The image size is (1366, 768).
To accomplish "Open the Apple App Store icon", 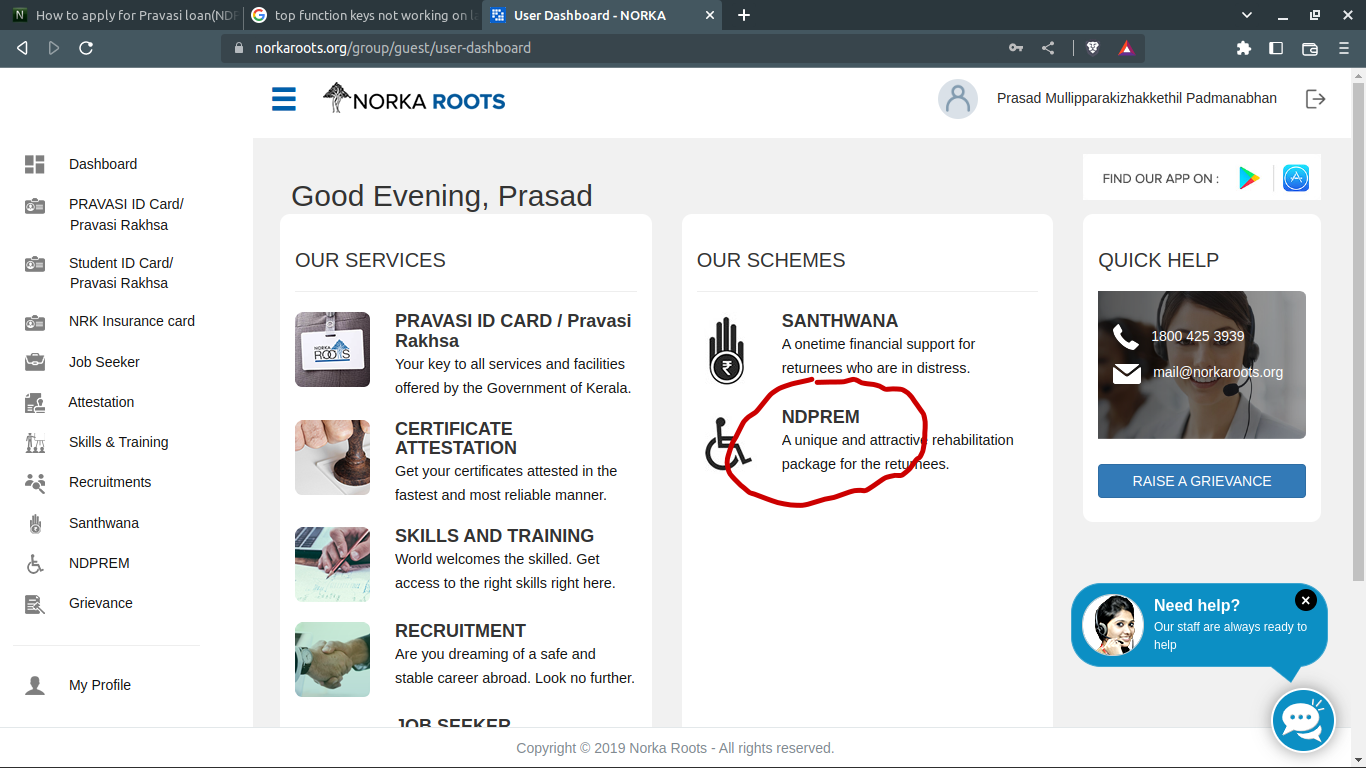I will (1296, 178).
